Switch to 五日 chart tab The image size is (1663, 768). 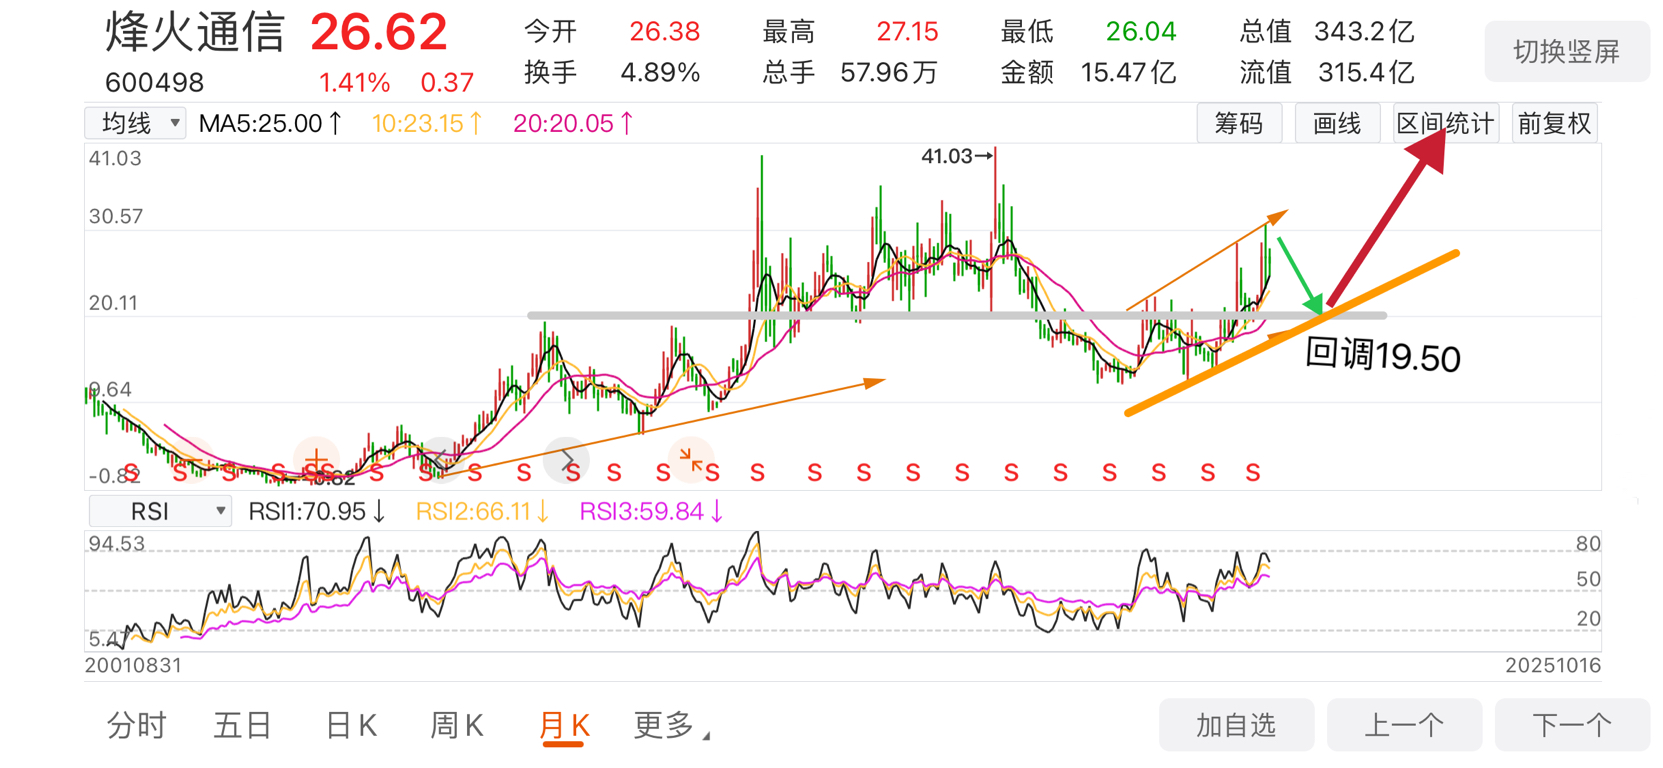243,725
